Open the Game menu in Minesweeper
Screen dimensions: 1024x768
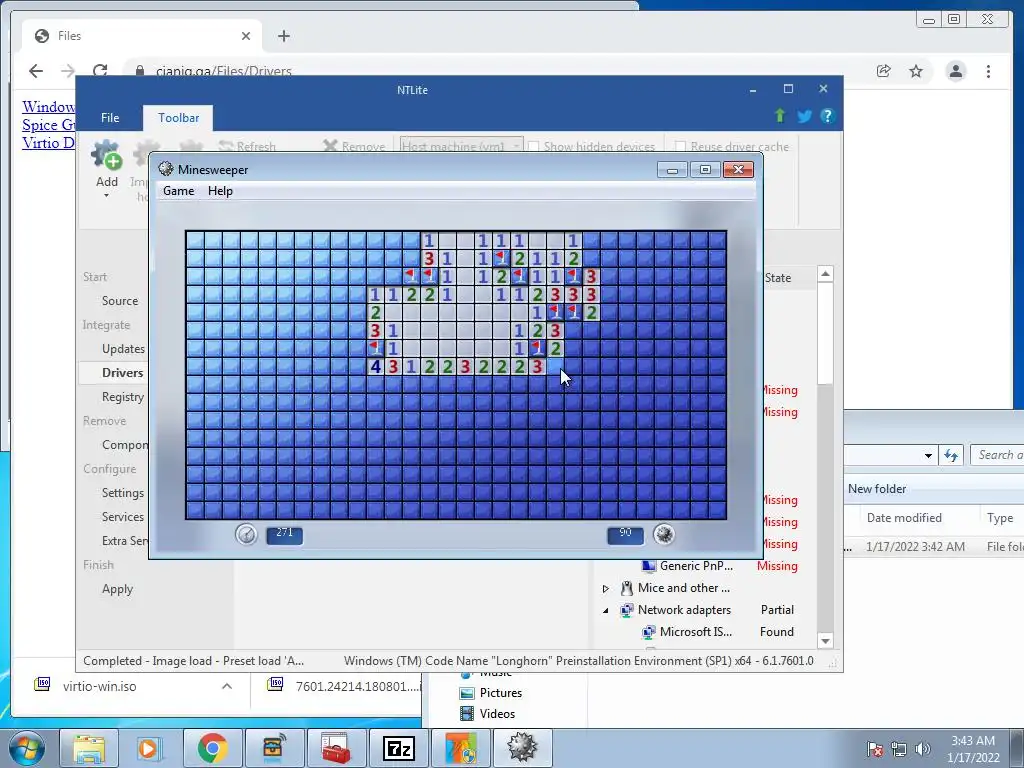click(x=178, y=191)
